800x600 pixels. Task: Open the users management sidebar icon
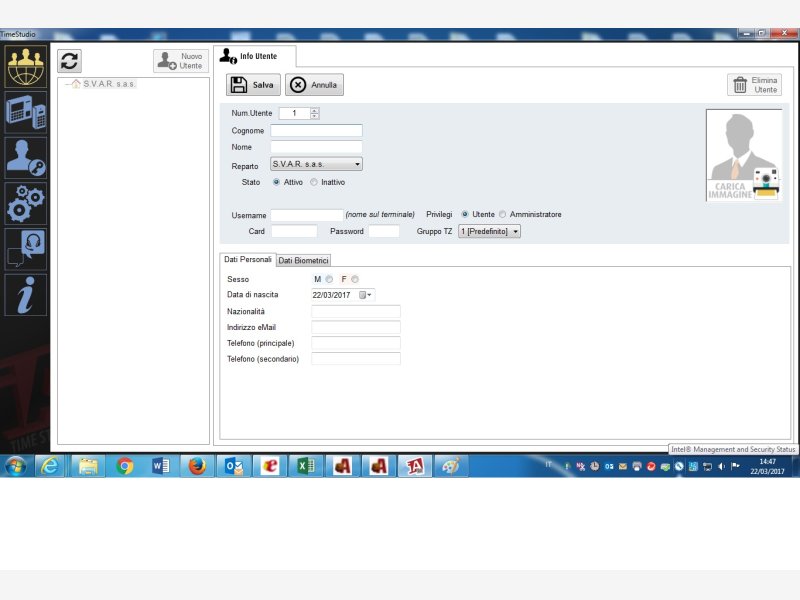coord(25,67)
